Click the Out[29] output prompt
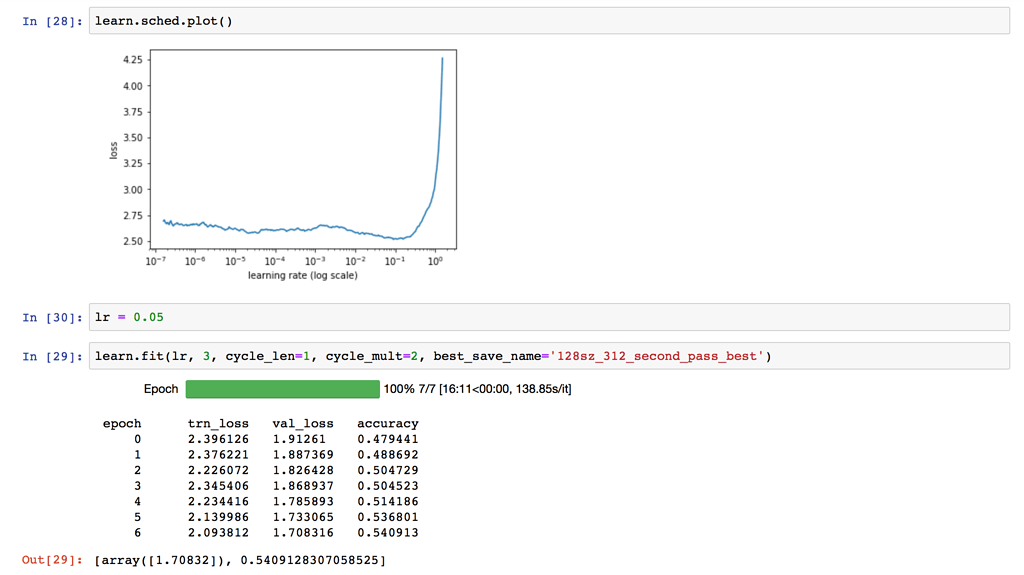The width and height of the screenshot is (1024, 575). pyautogui.click(x=53, y=559)
